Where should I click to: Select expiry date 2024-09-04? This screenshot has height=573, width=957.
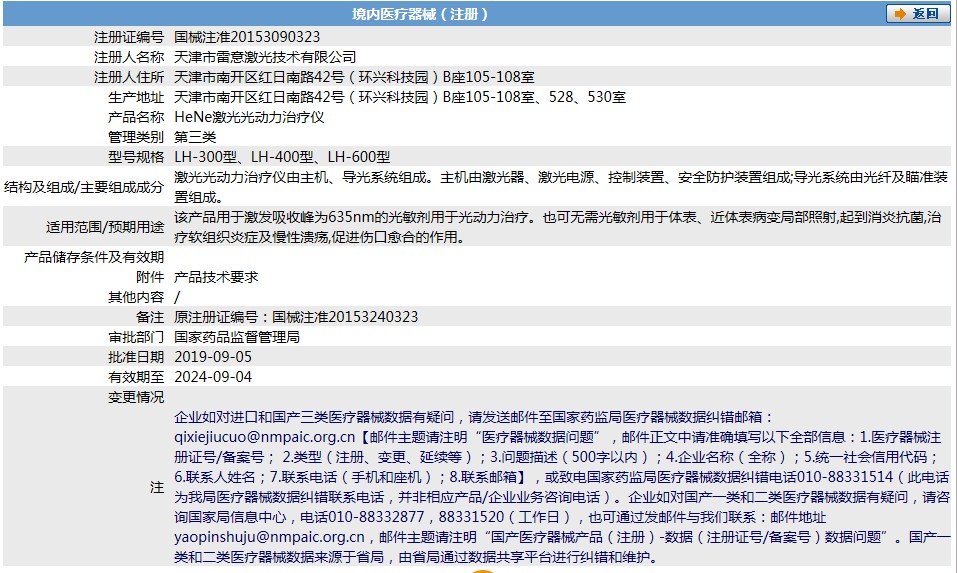coord(213,377)
